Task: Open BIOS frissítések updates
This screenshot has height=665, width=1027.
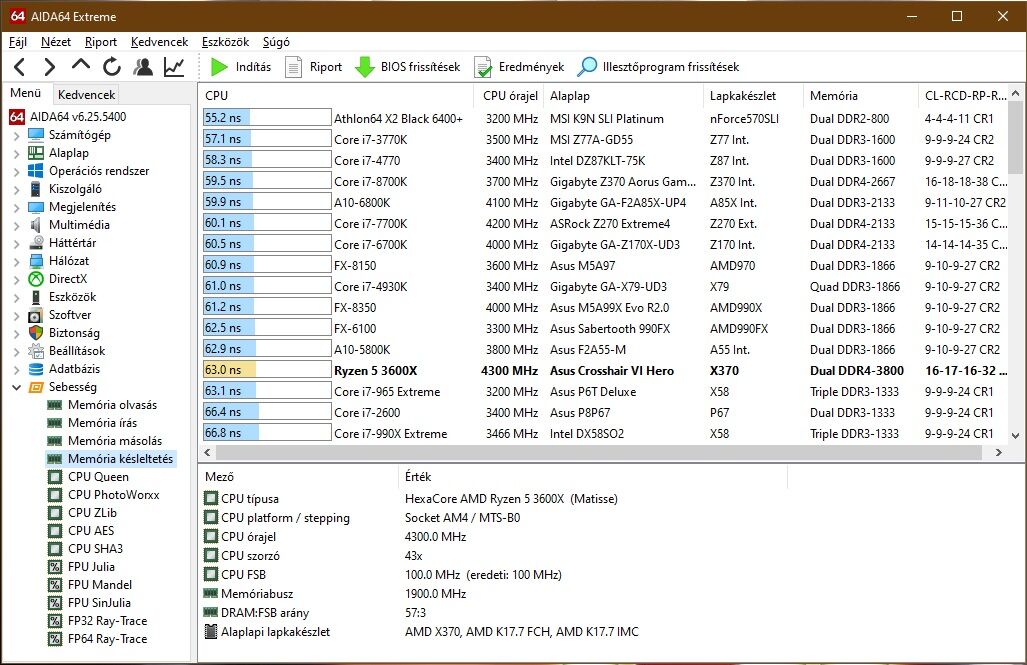Action: [x=407, y=67]
